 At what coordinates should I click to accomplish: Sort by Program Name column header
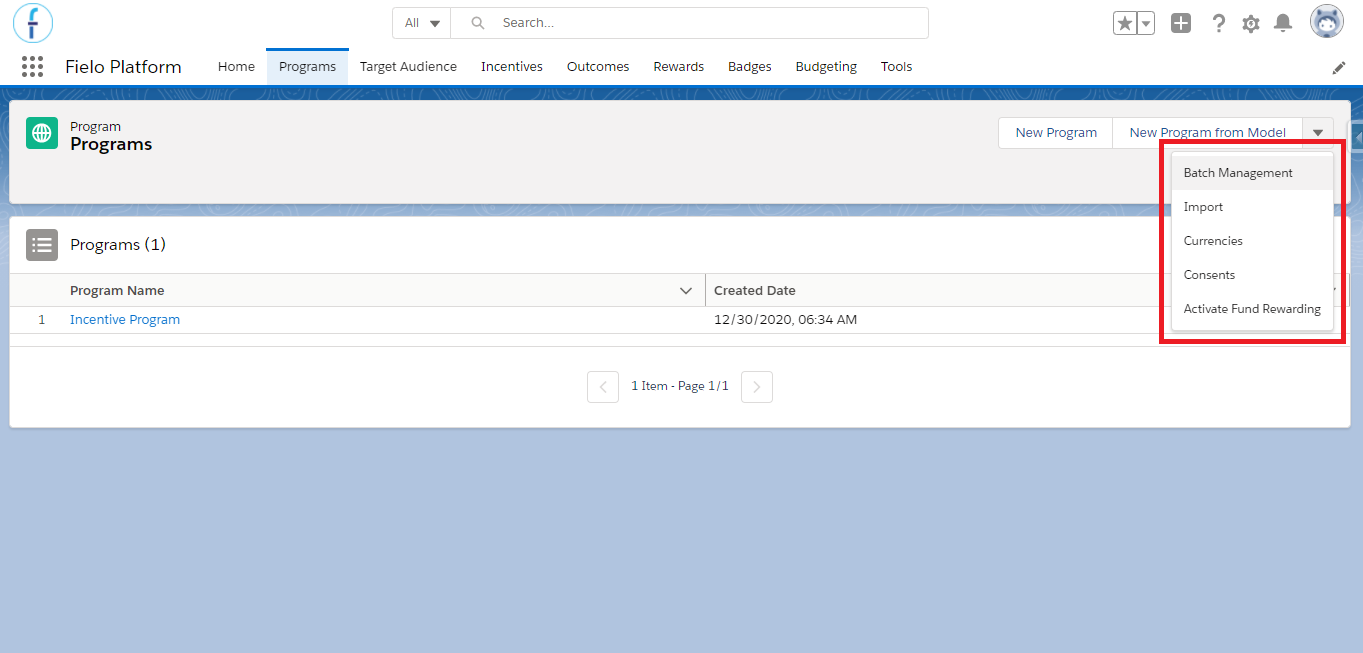117,291
